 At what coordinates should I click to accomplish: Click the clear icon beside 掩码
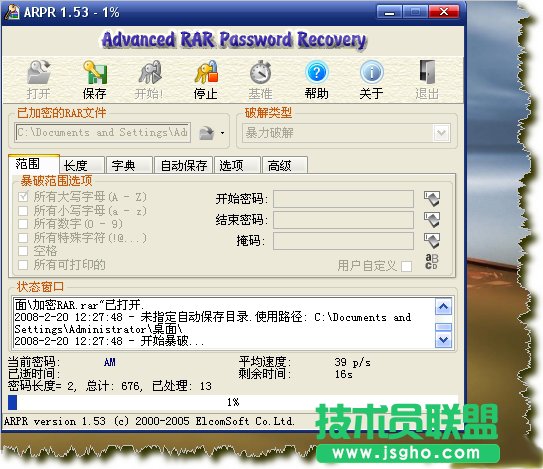pos(432,240)
